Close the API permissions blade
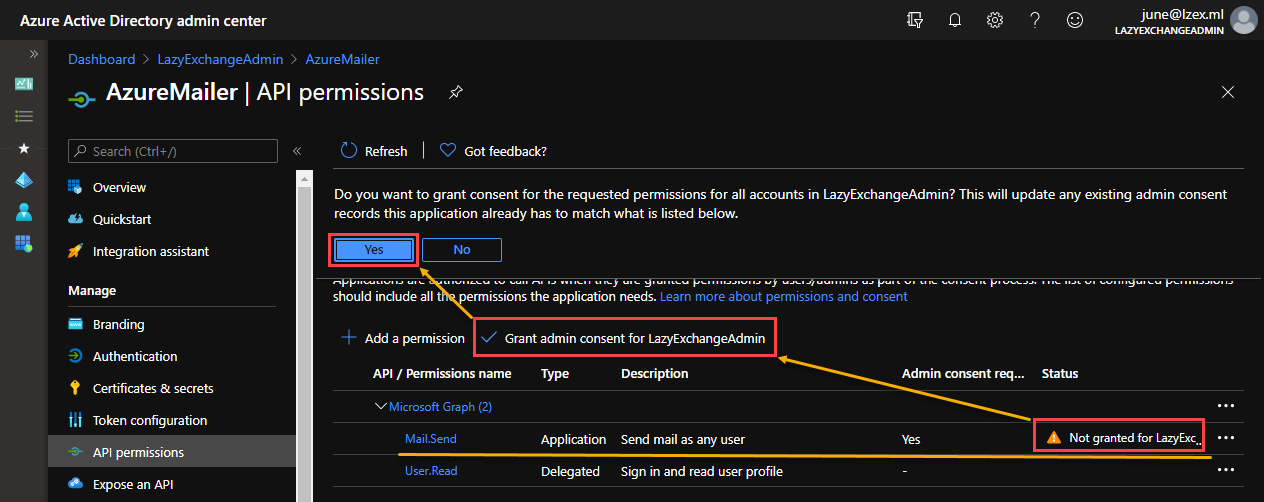 pyautogui.click(x=1228, y=92)
